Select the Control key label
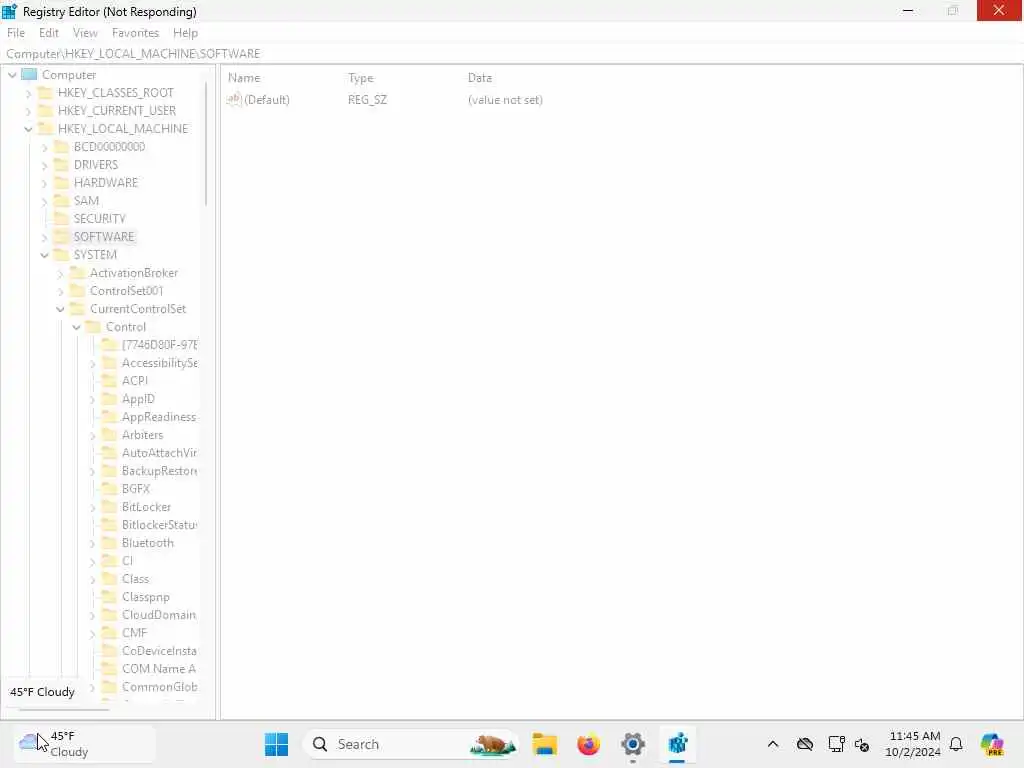Image resolution: width=1024 pixels, height=768 pixels. click(126, 327)
